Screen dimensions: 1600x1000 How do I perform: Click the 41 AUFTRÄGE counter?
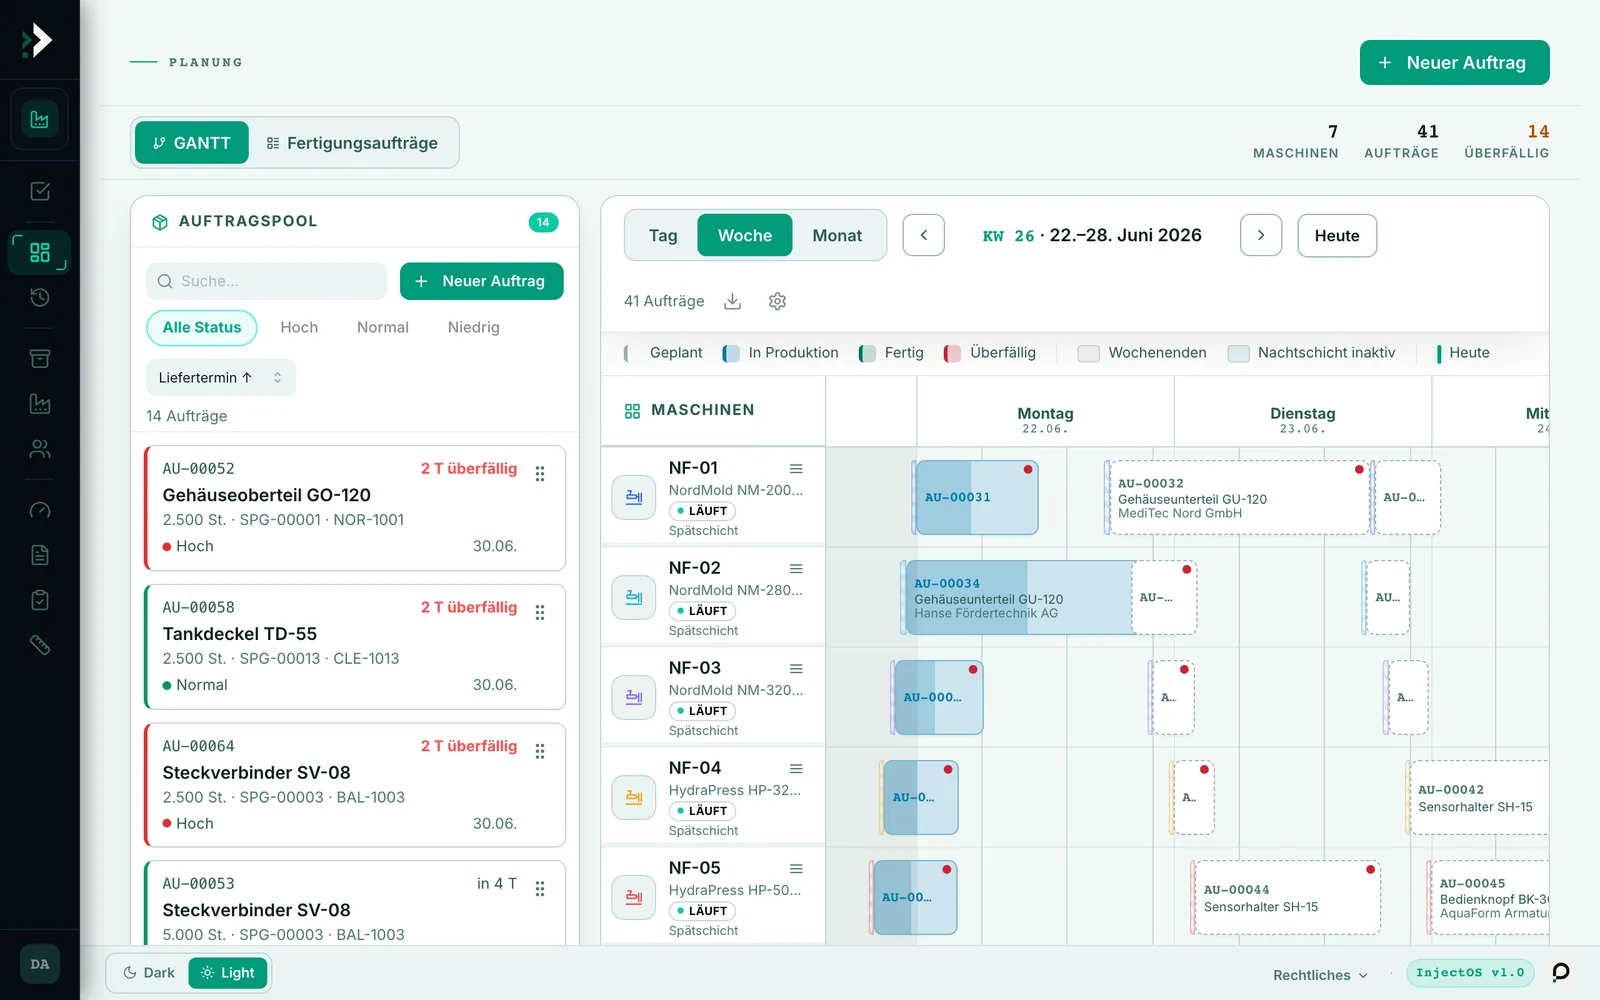(1401, 141)
